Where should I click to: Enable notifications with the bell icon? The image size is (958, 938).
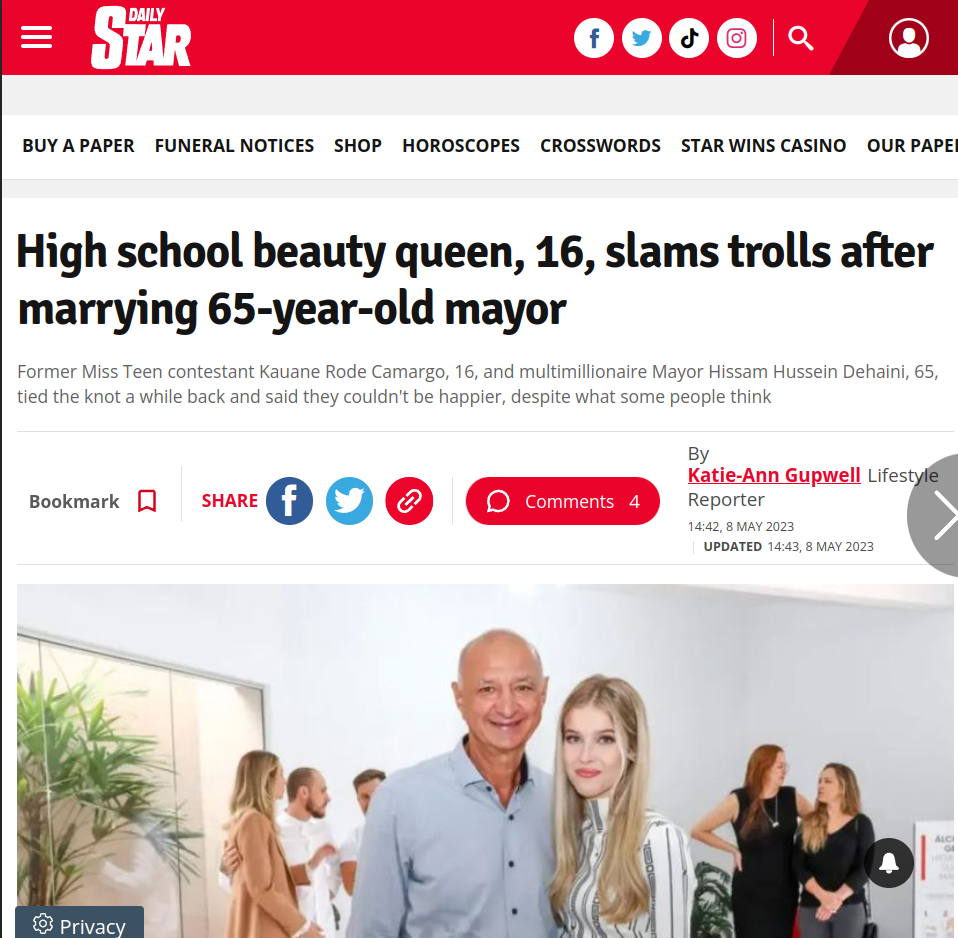pos(889,863)
